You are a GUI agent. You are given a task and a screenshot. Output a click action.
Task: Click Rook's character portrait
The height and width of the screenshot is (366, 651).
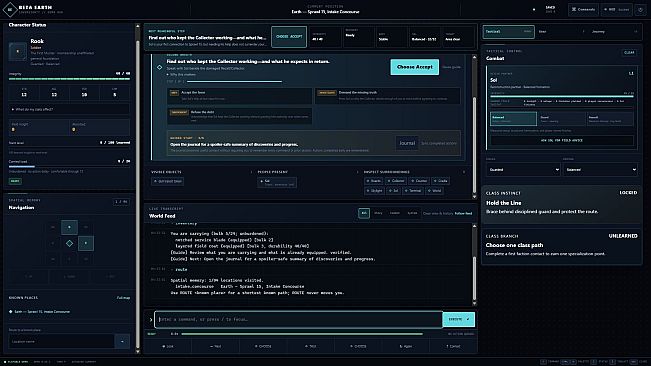click(17, 51)
